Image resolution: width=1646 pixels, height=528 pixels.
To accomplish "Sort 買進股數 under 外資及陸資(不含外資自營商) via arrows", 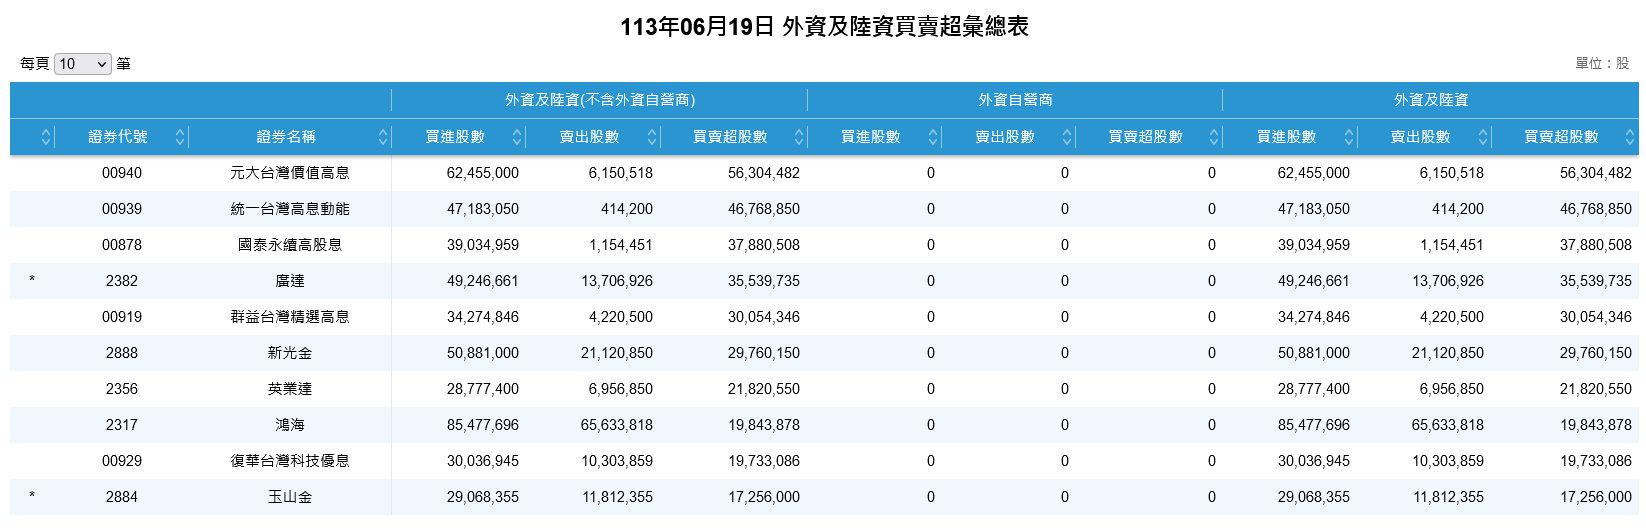I will [x=517, y=137].
